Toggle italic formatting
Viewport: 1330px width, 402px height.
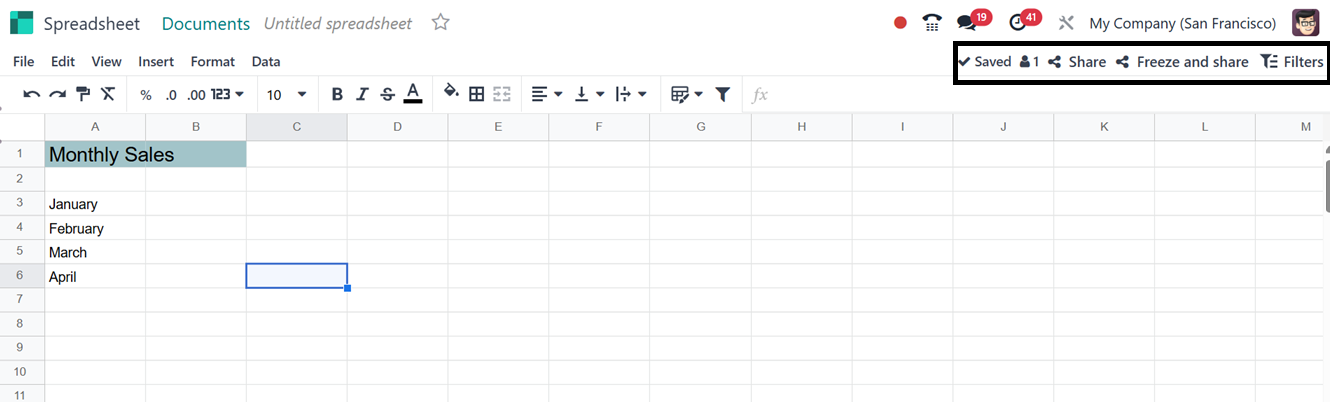[x=362, y=94]
